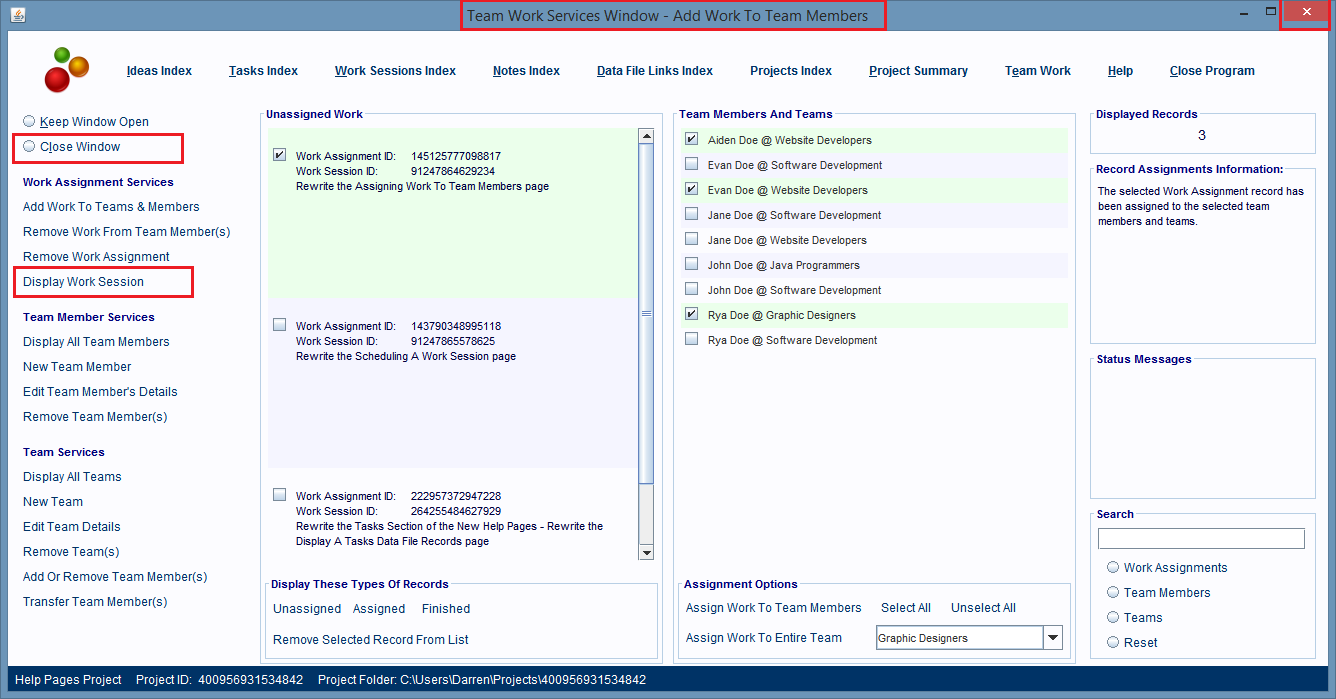Open the team selection dropdown showing Graphic Designers
This screenshot has width=1336, height=699.
coord(1053,637)
